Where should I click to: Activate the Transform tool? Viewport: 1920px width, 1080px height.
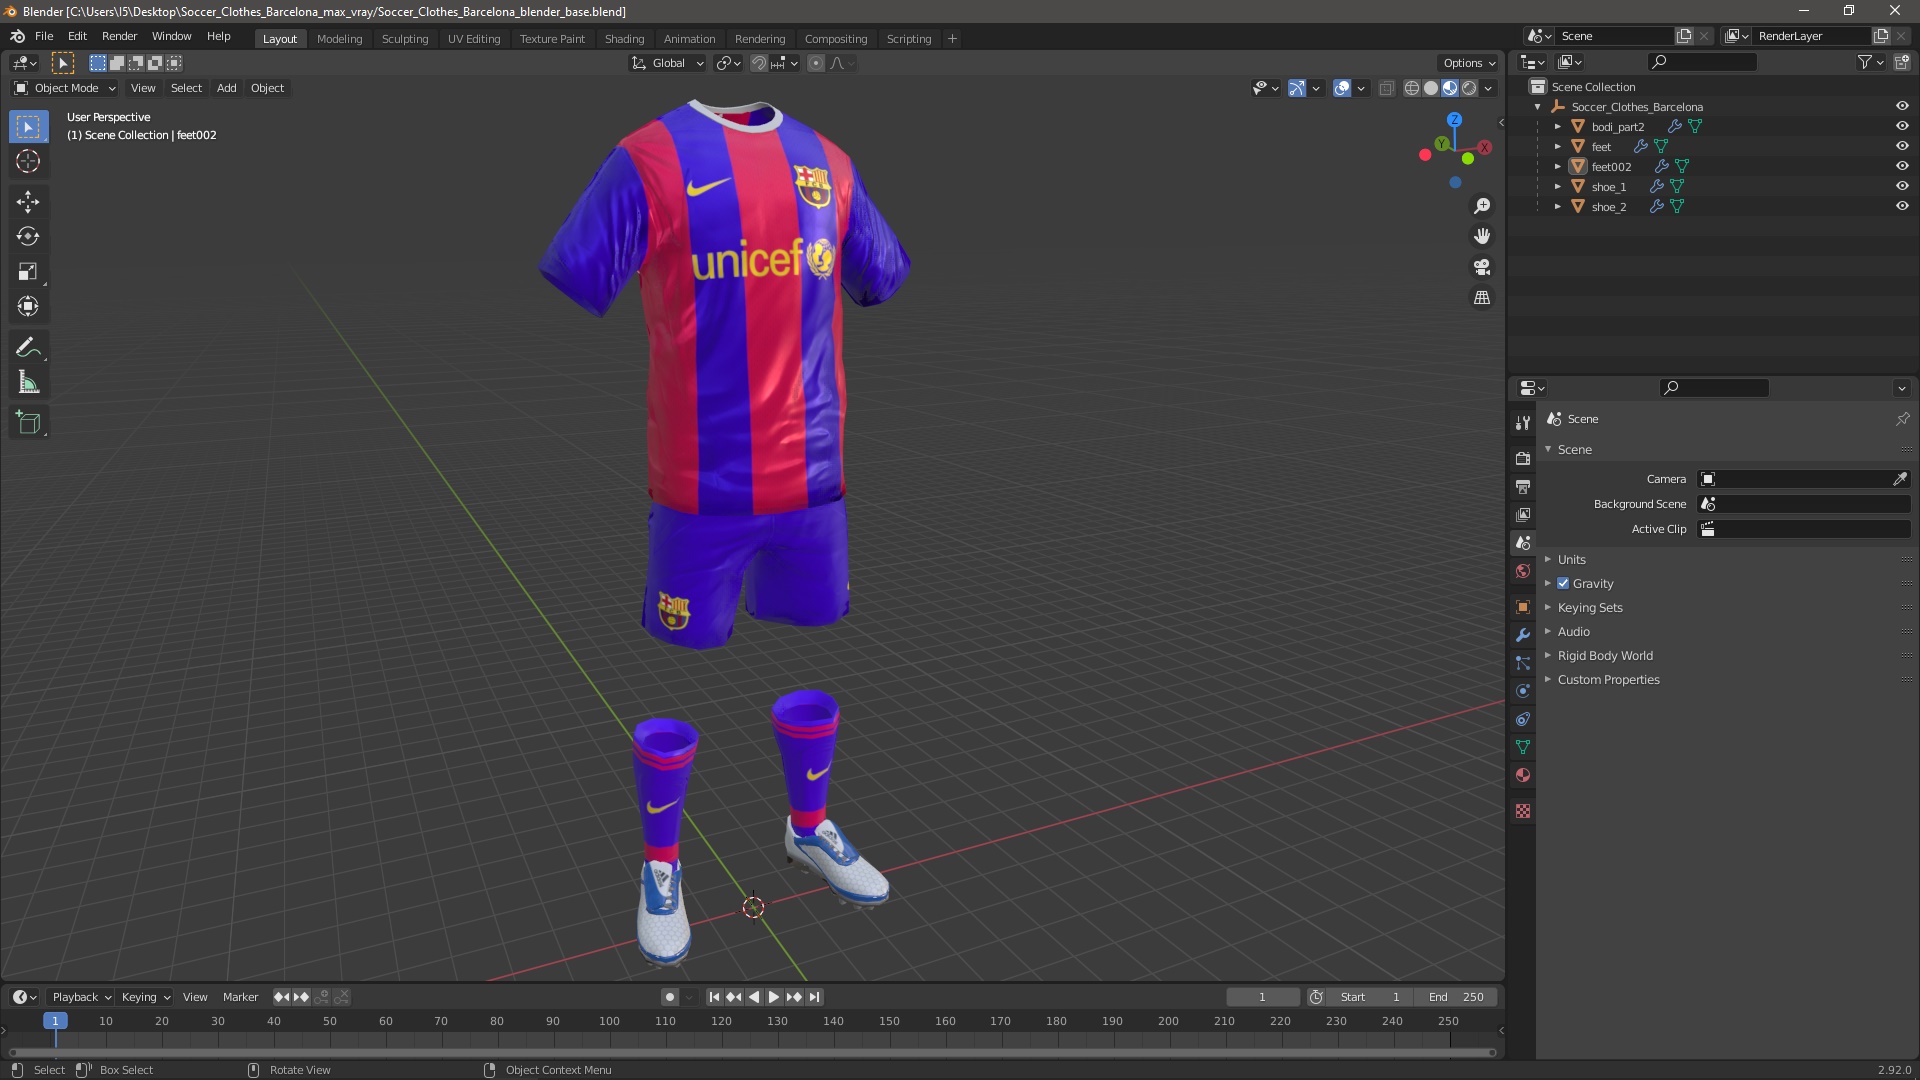point(28,307)
